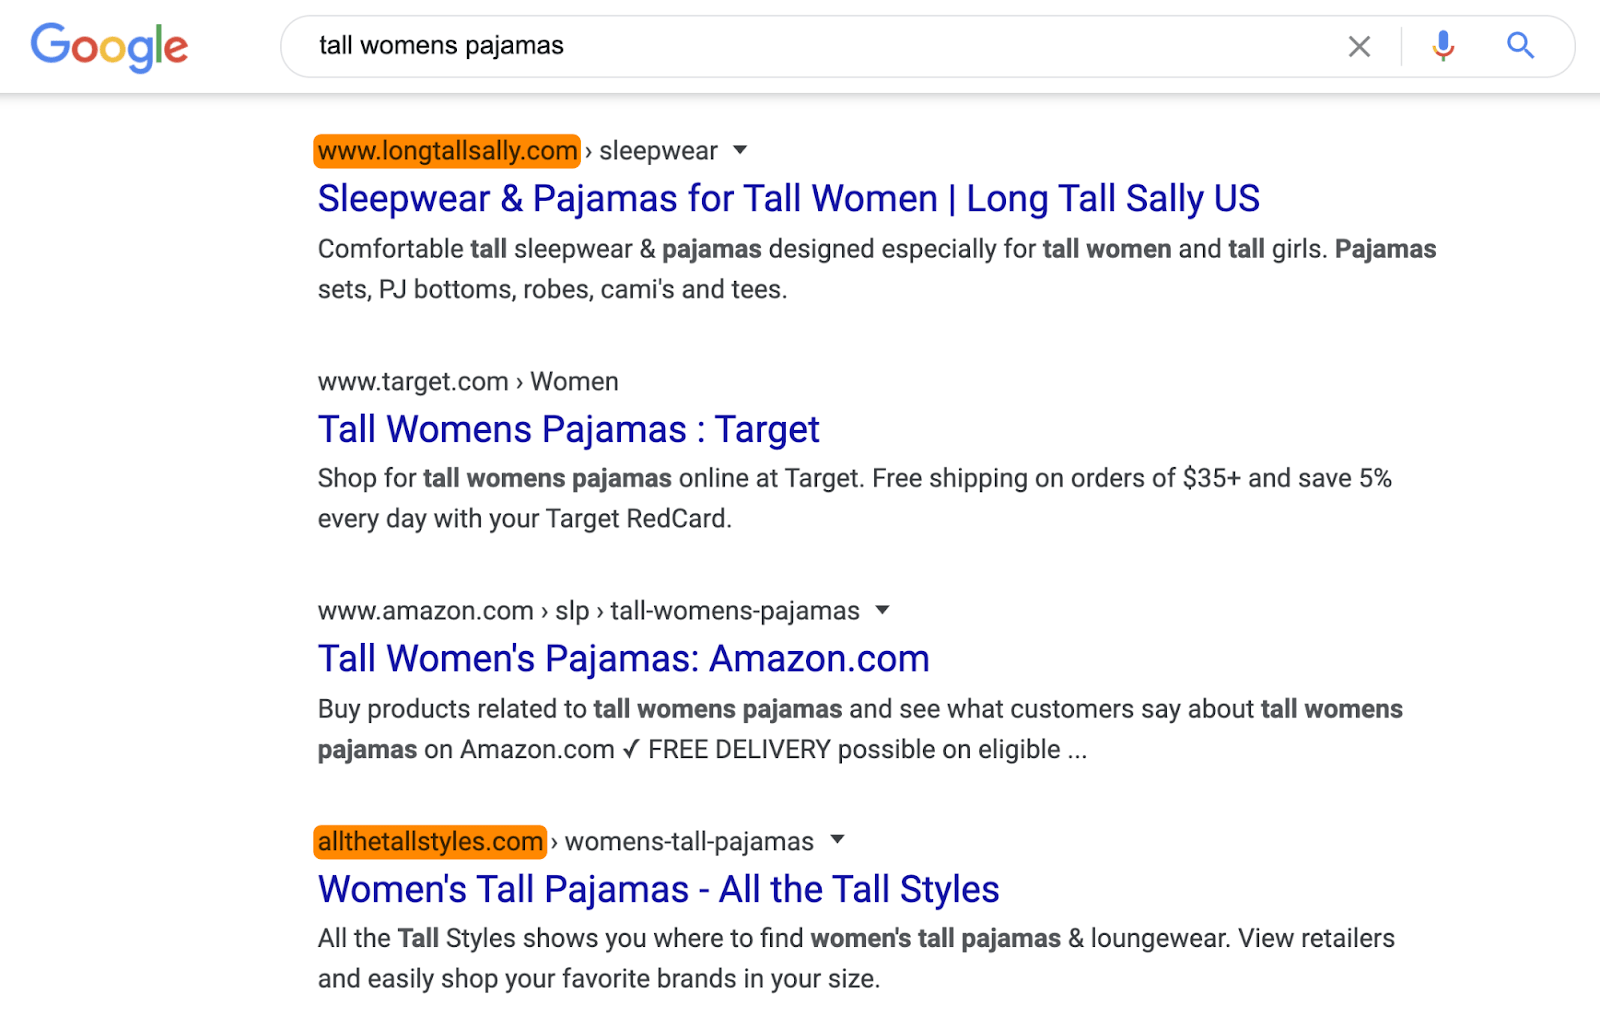Image resolution: width=1600 pixels, height=1036 pixels.
Task: Click the www.target.com breadcrumb
Action: [x=411, y=381]
